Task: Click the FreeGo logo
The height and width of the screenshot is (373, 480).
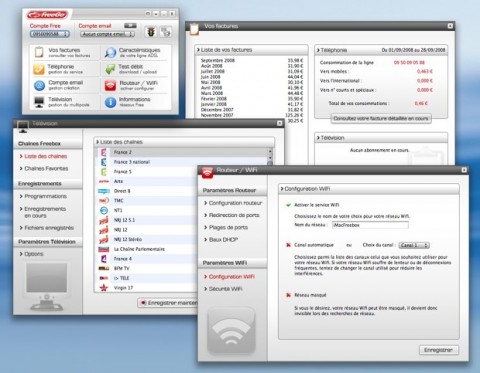Action: (x=48, y=15)
